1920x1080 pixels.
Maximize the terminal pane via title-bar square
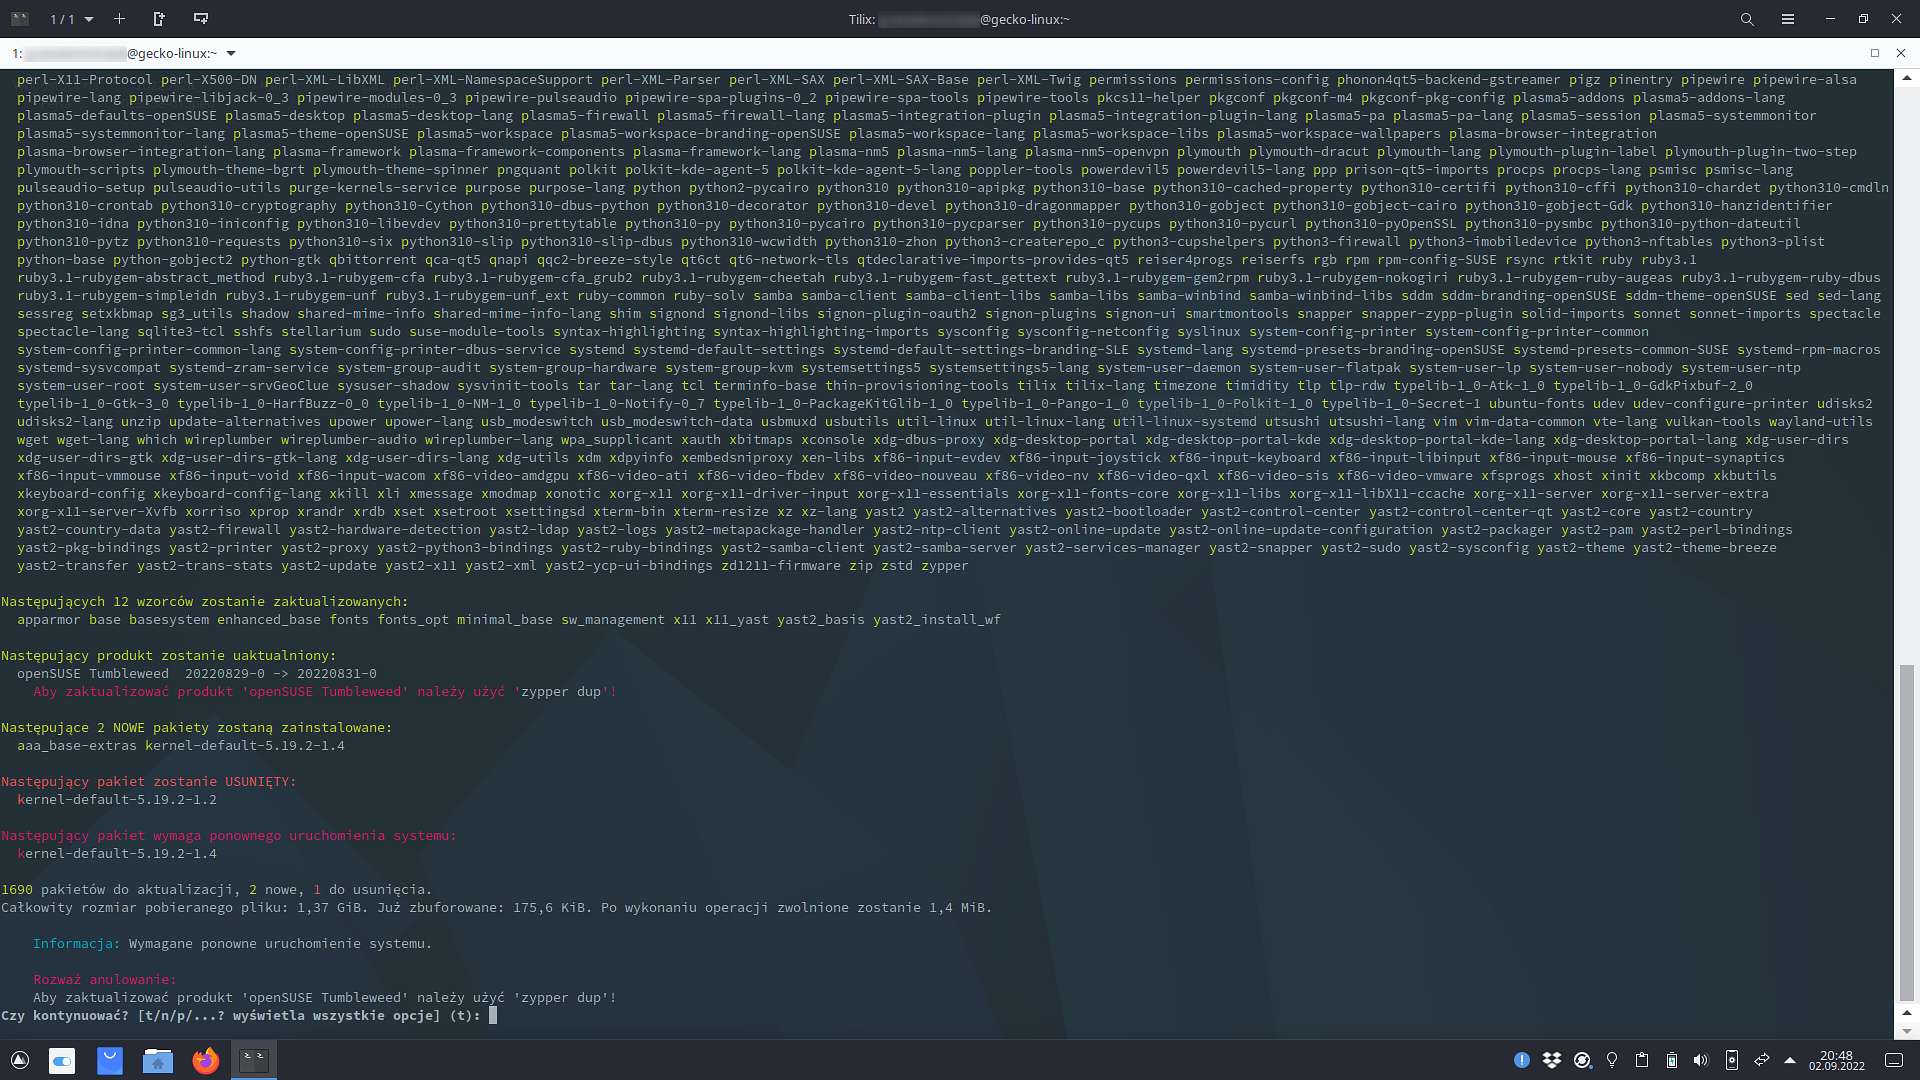(x=1875, y=53)
